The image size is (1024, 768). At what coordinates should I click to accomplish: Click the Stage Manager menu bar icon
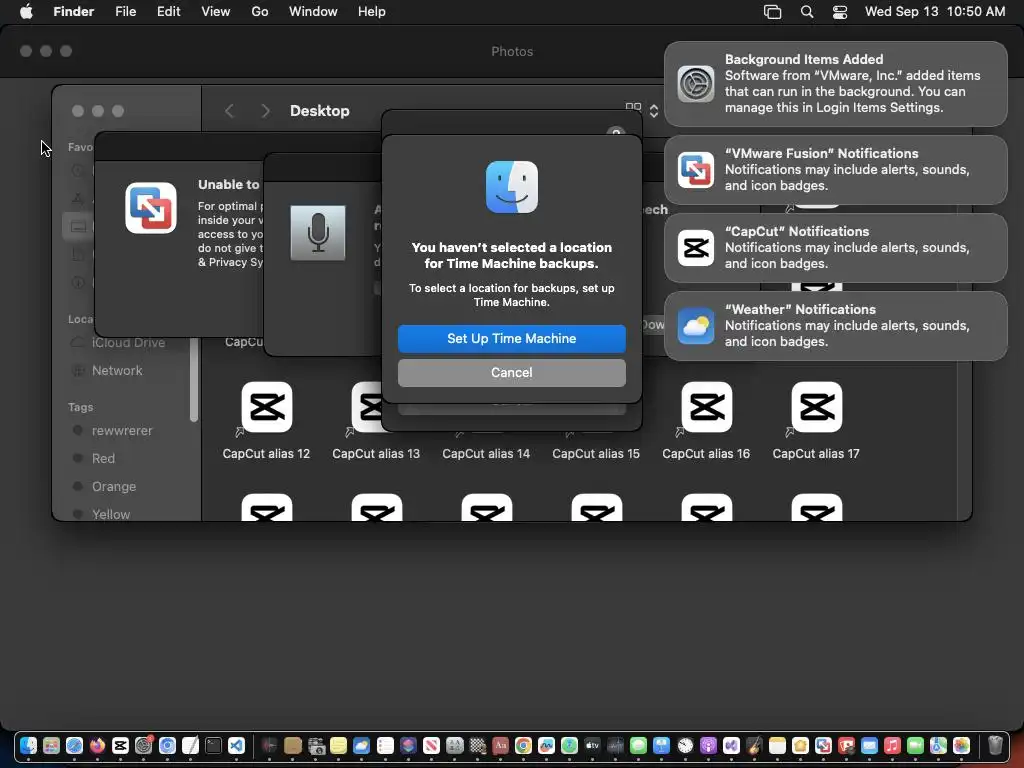click(x=773, y=12)
